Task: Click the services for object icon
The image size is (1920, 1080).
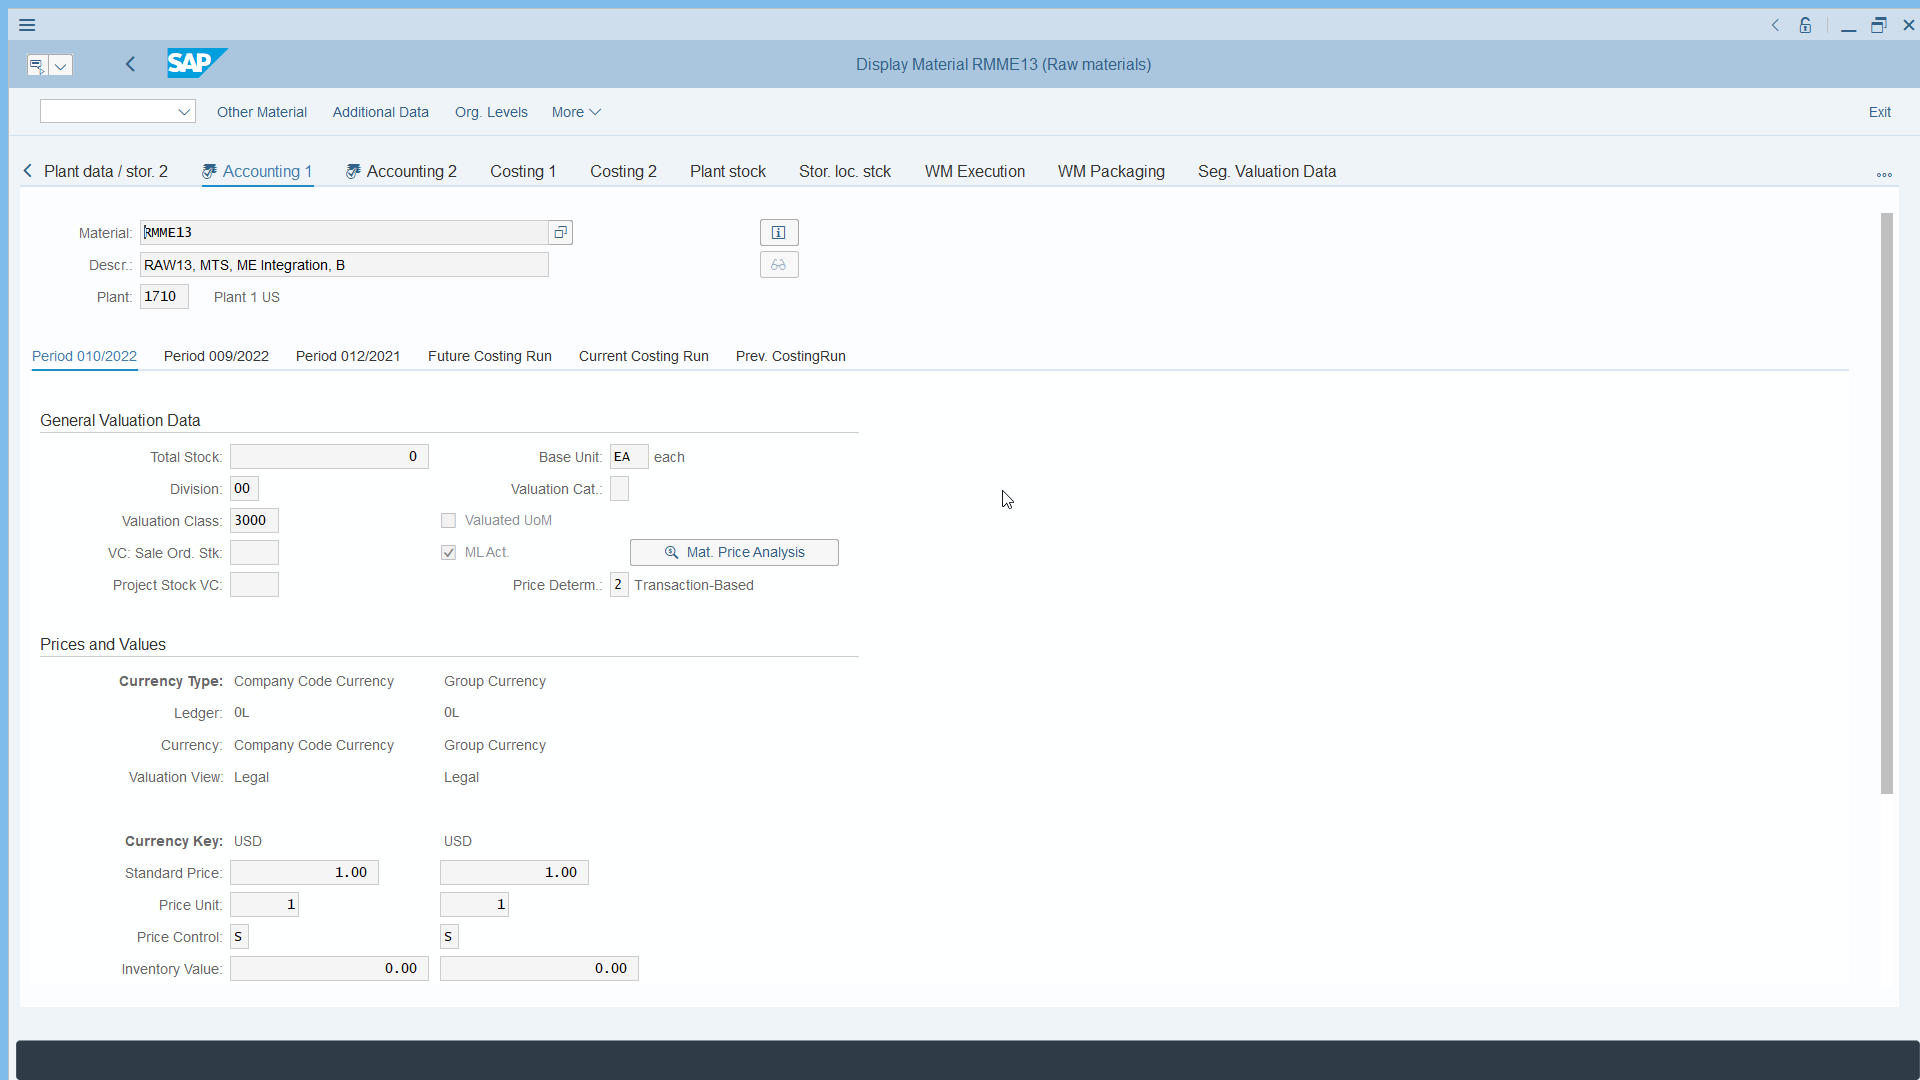Action: 36,65
